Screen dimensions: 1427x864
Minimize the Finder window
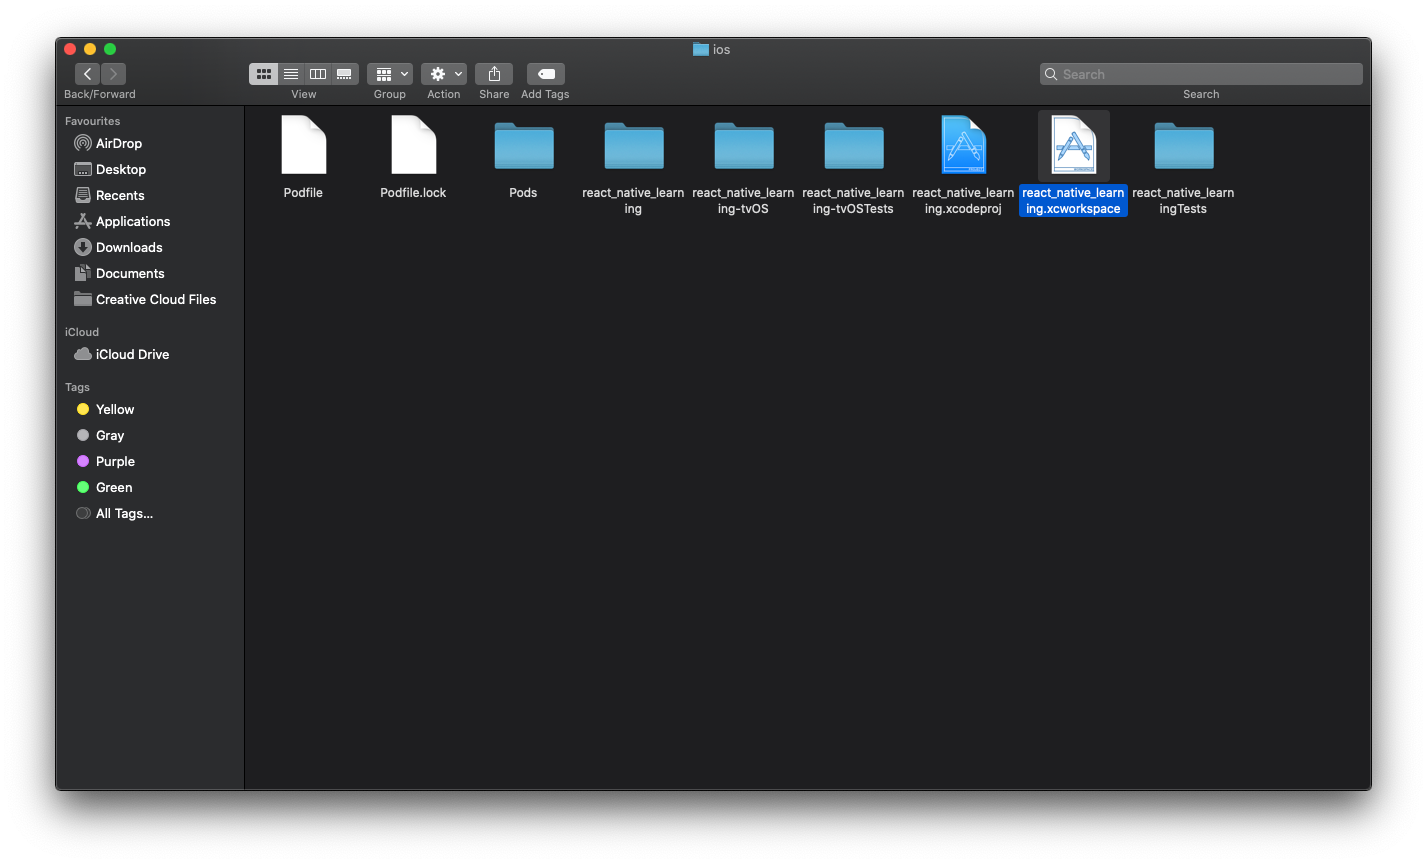tap(90, 49)
